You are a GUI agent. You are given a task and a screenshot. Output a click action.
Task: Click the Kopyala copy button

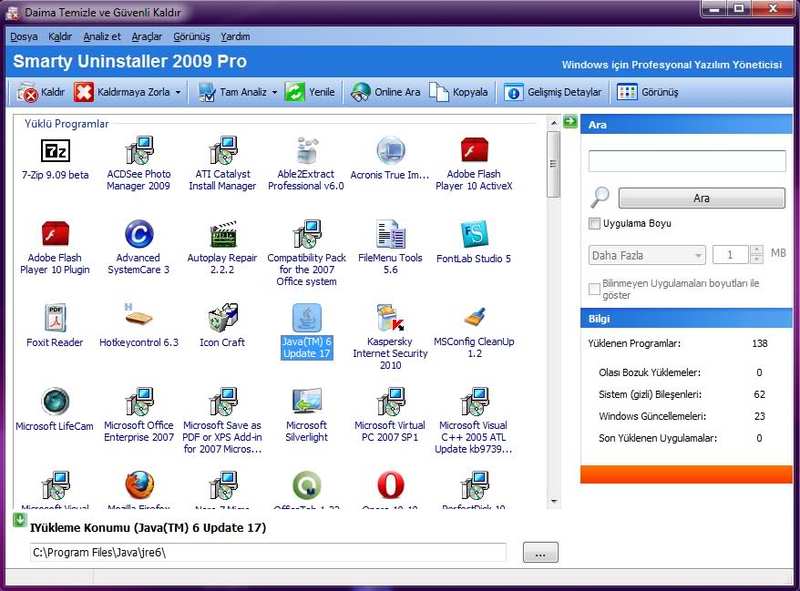[458, 92]
